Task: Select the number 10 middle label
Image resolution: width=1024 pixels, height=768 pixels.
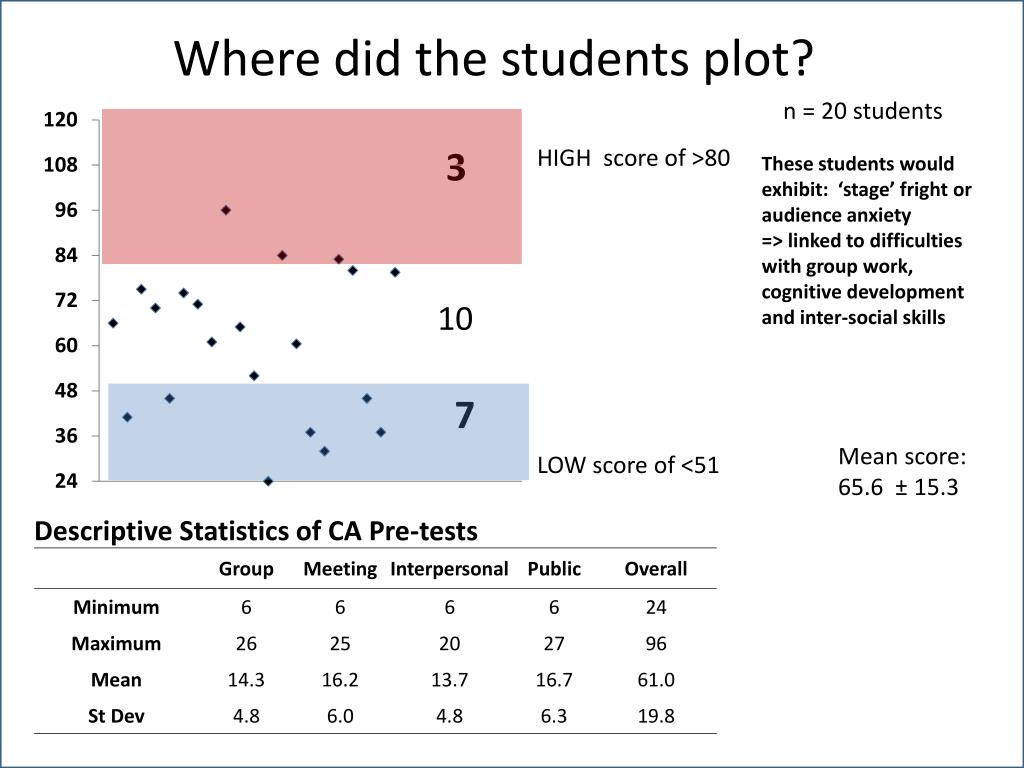Action: click(455, 319)
